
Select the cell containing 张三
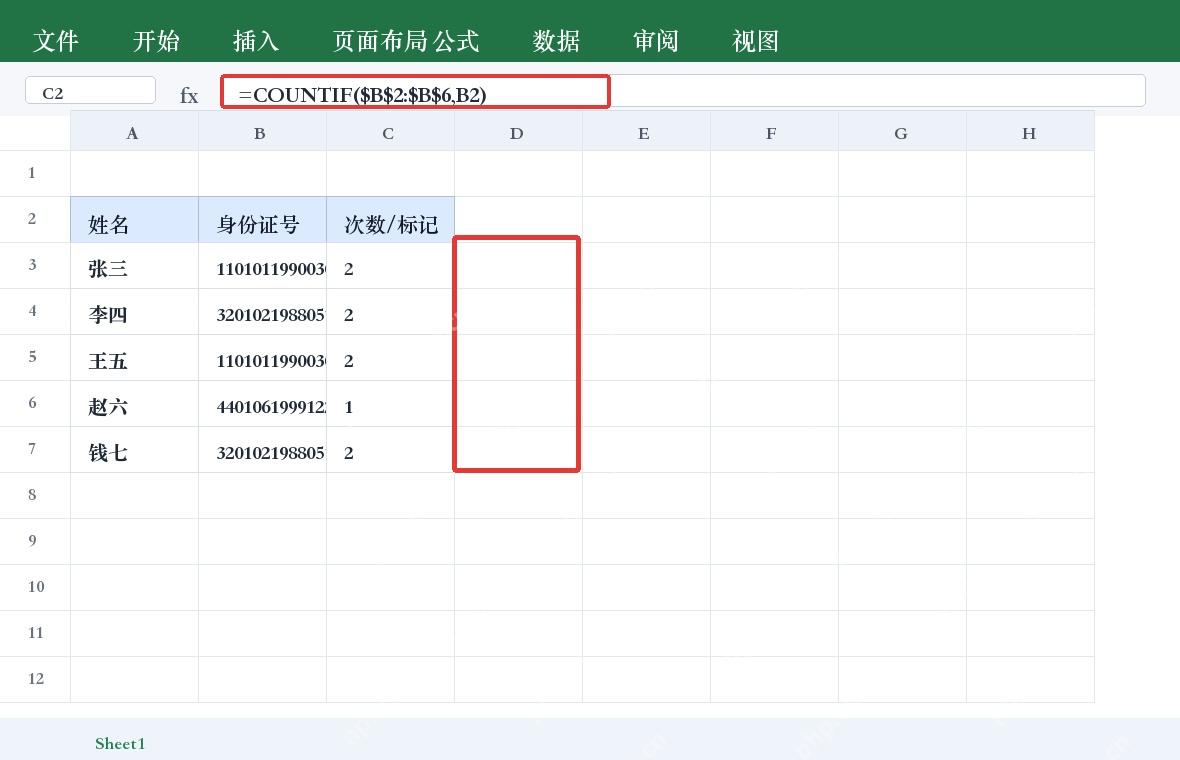[x=134, y=266]
